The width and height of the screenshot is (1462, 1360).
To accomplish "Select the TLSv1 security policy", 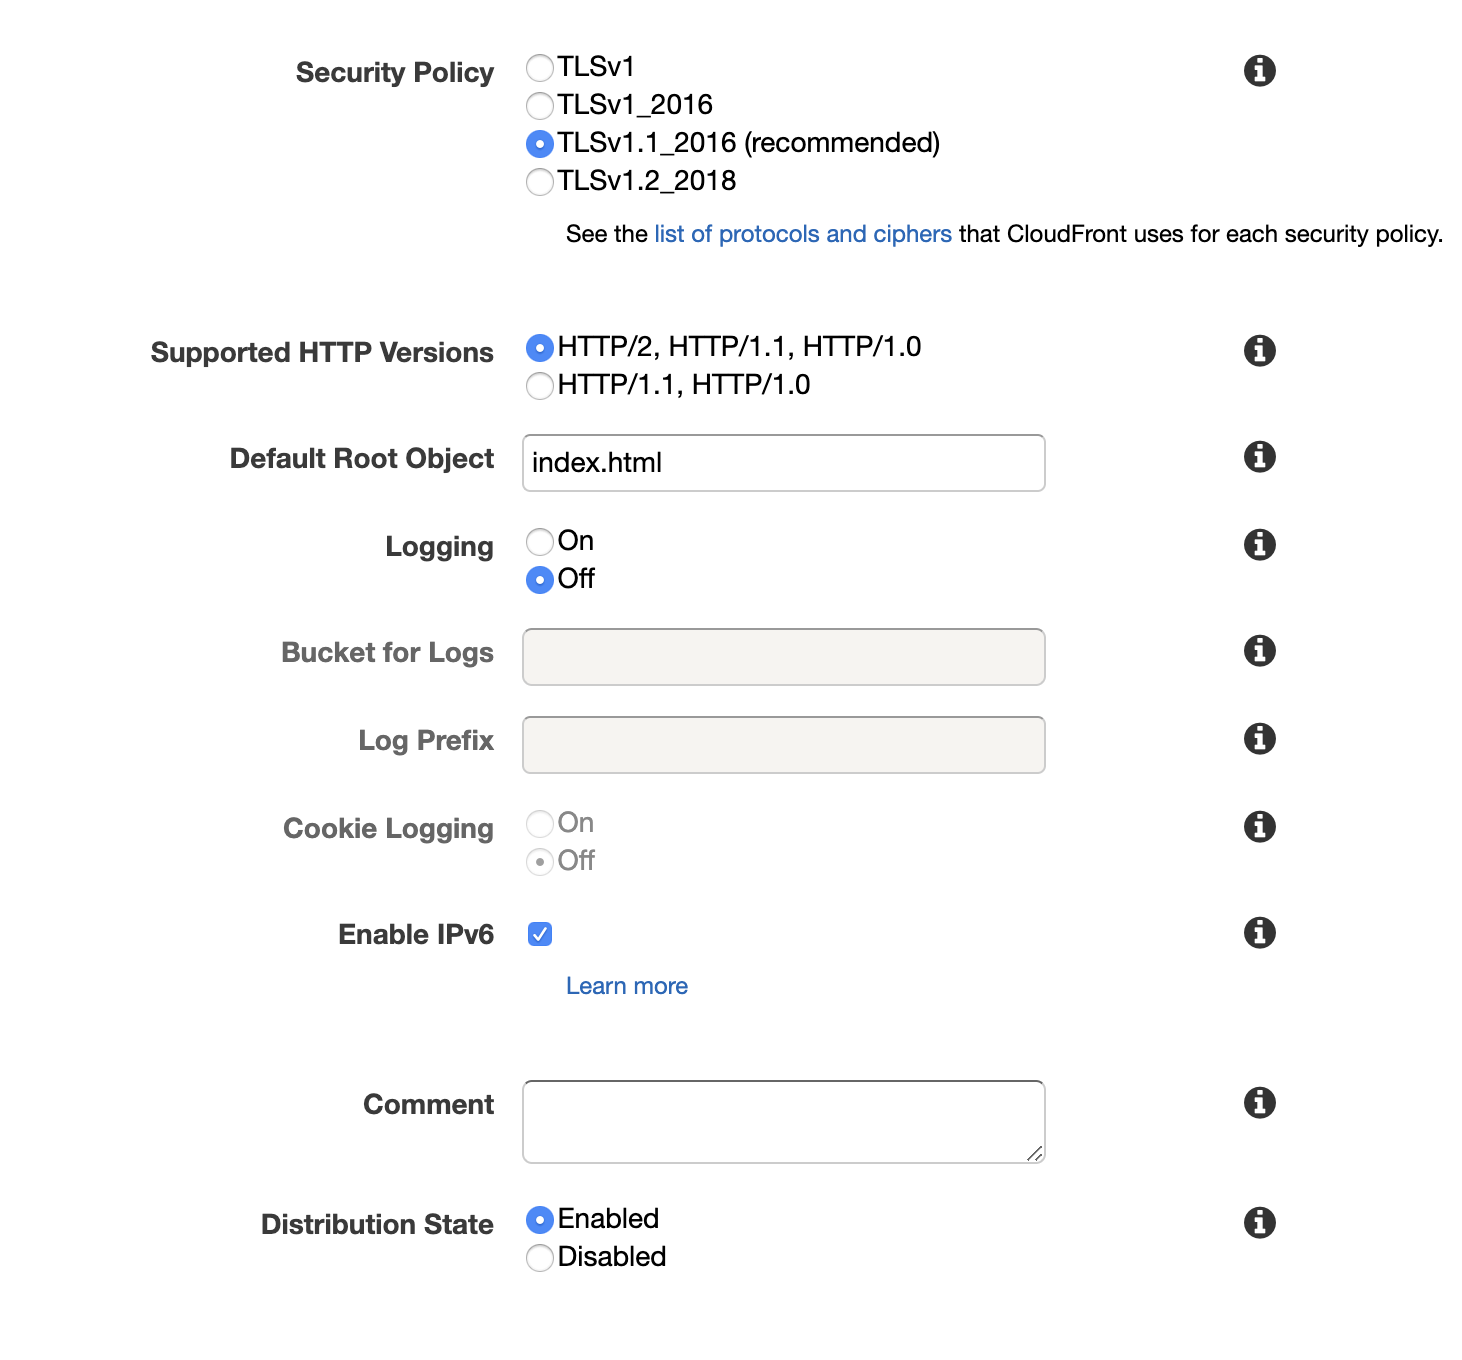I will coord(540,68).
